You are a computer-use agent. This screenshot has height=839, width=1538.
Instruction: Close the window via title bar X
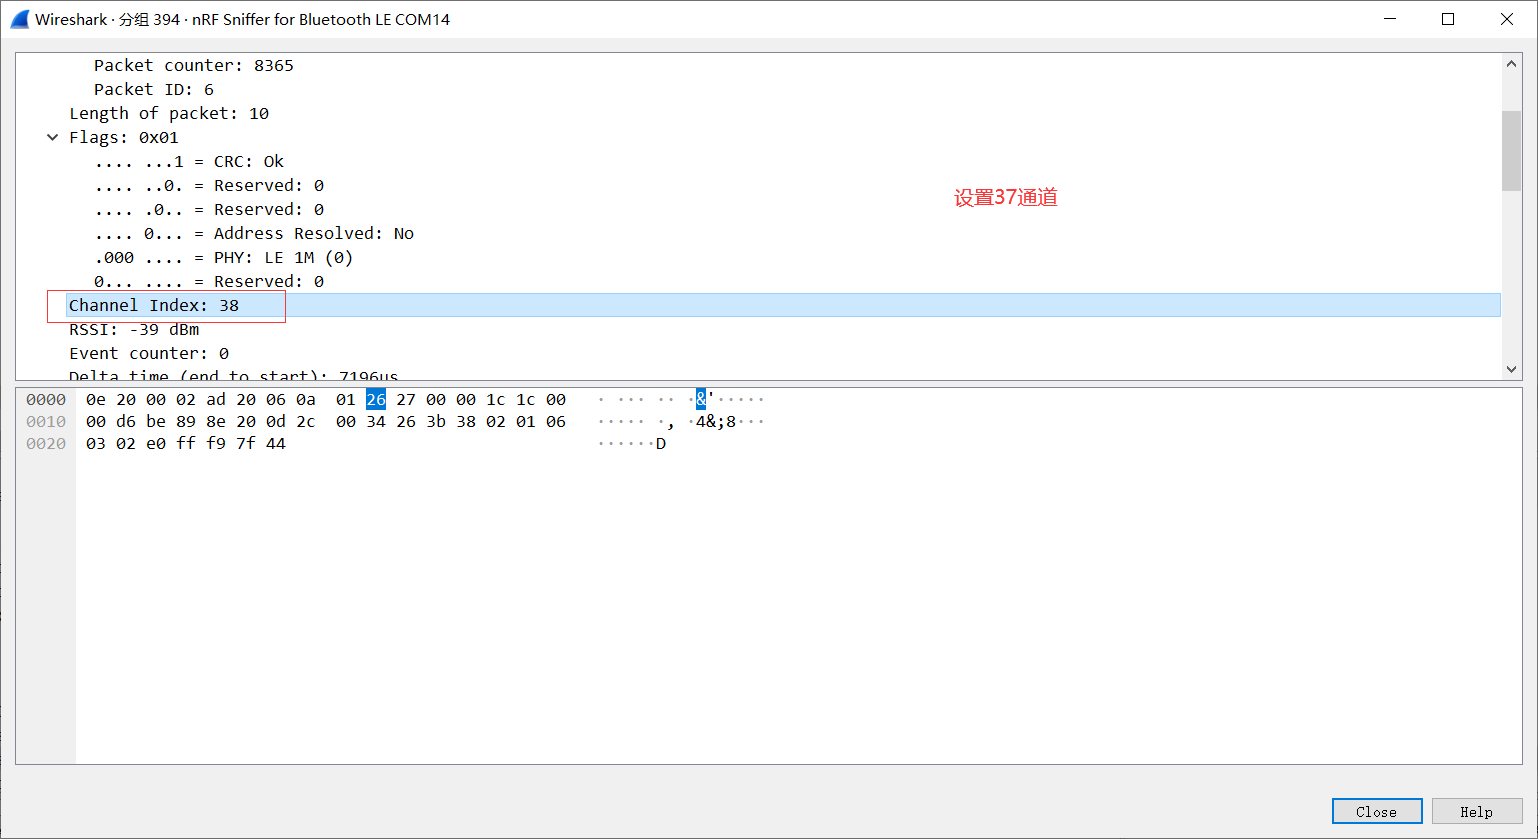[x=1507, y=19]
